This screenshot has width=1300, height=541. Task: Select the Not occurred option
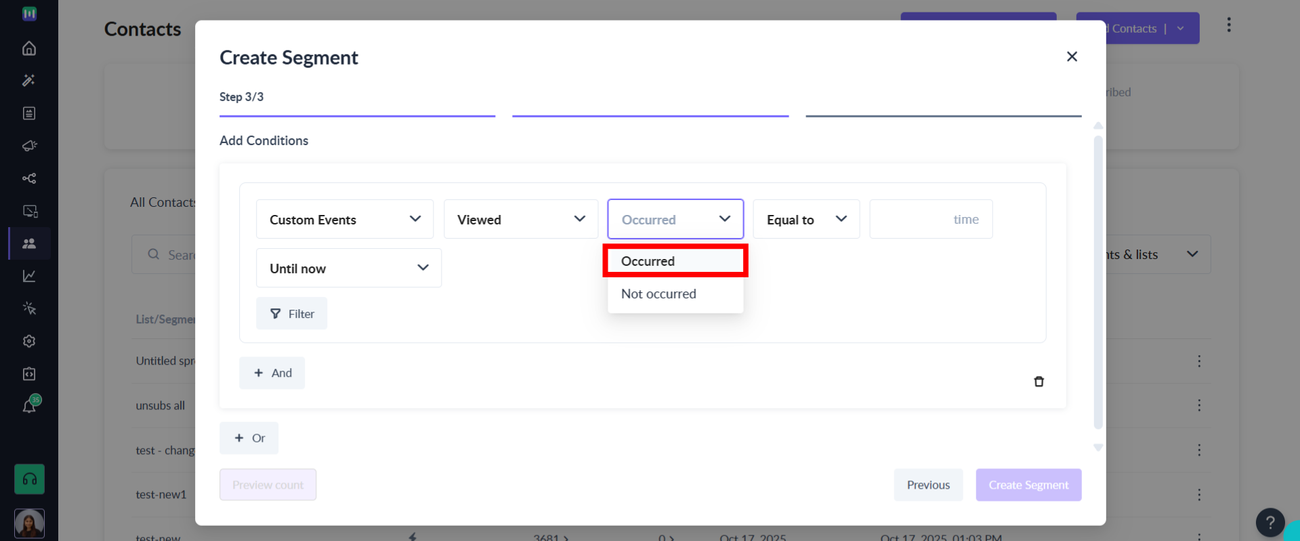click(675, 294)
